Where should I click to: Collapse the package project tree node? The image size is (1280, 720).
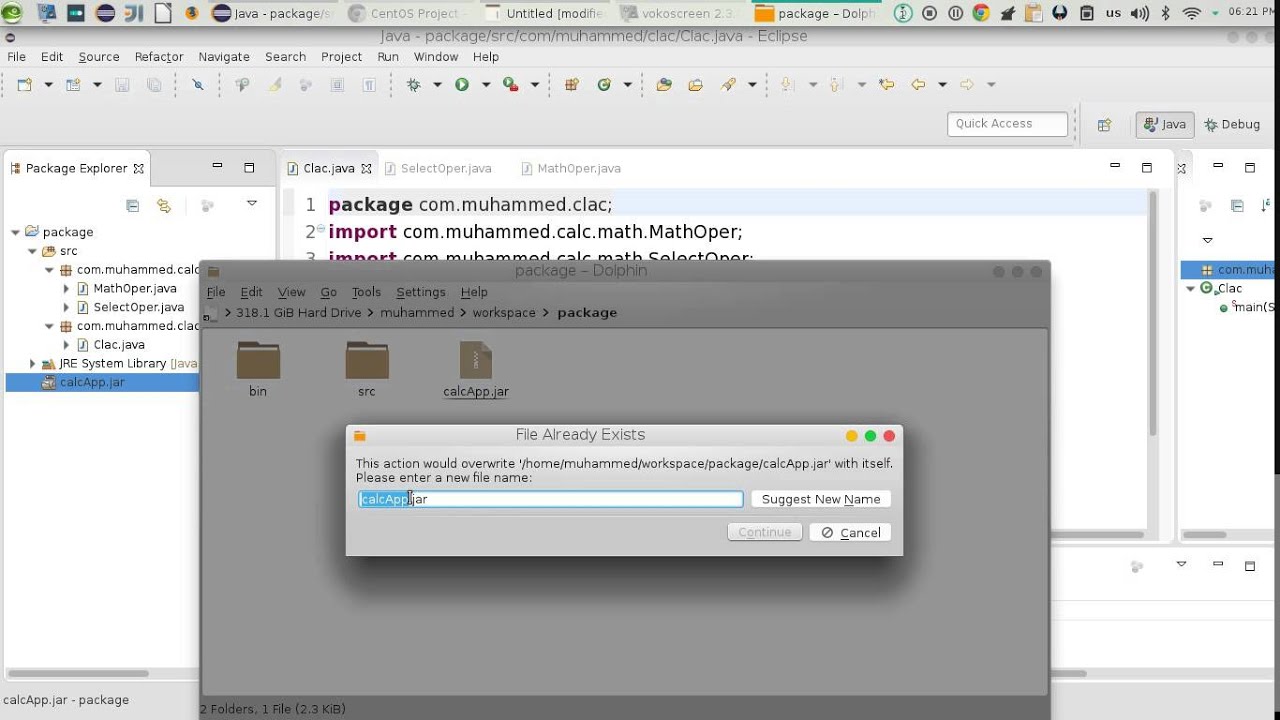15,232
